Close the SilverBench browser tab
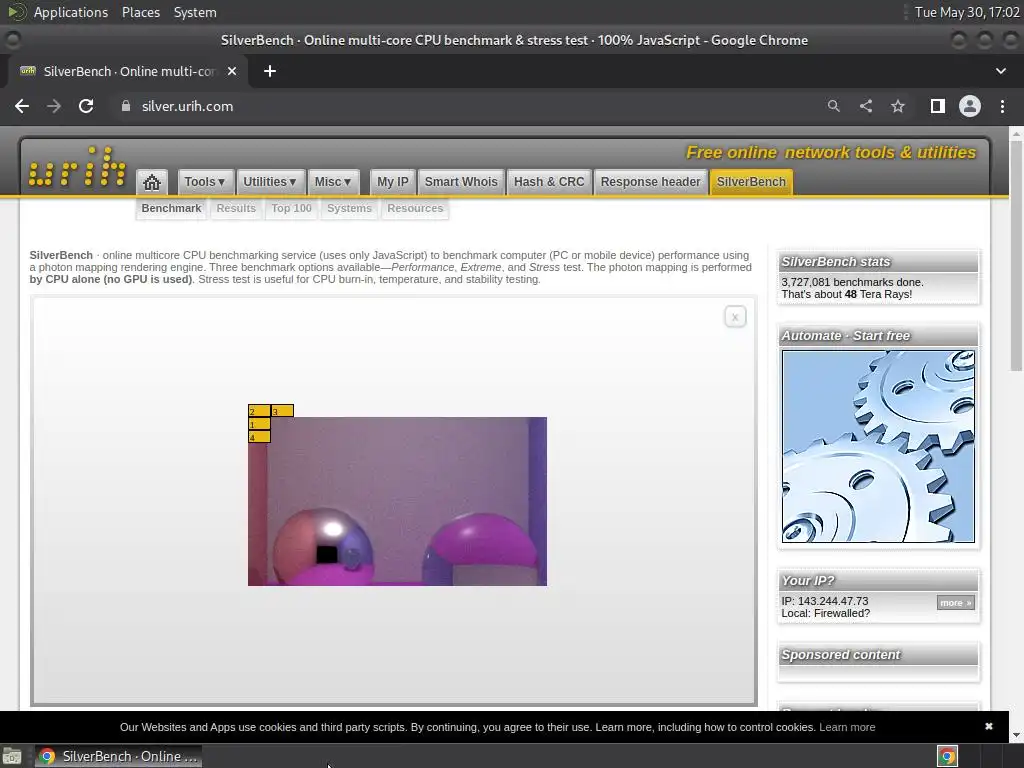 [232, 71]
